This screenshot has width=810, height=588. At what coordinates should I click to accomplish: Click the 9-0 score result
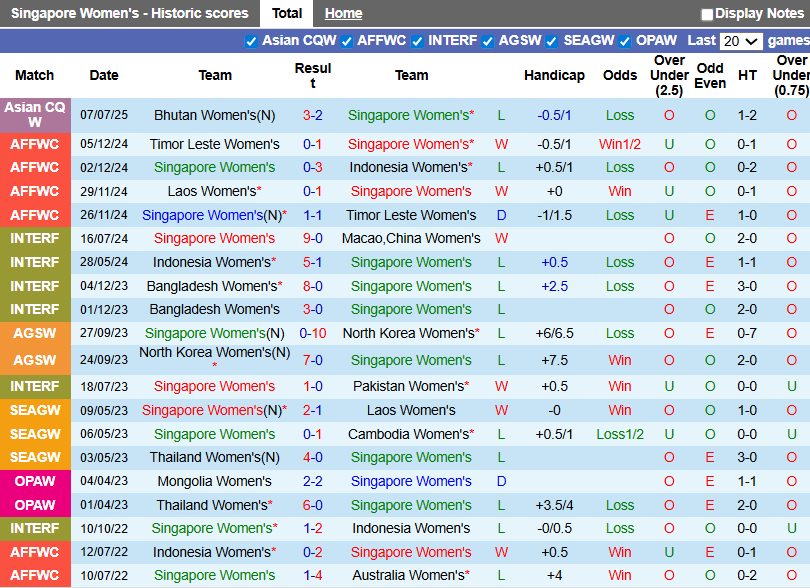pyautogui.click(x=313, y=238)
